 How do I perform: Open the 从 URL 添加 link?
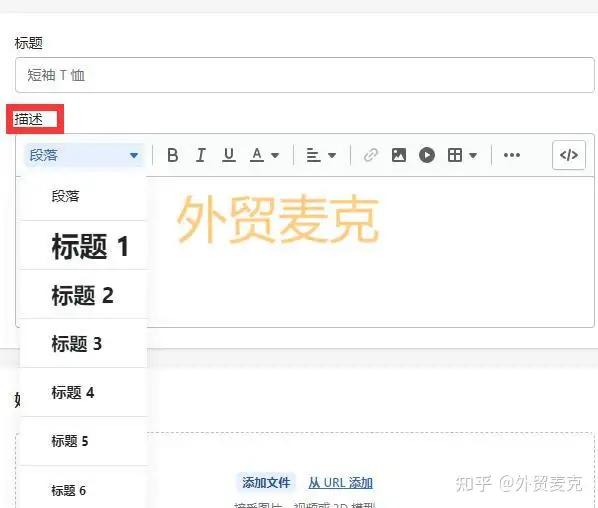point(340,483)
